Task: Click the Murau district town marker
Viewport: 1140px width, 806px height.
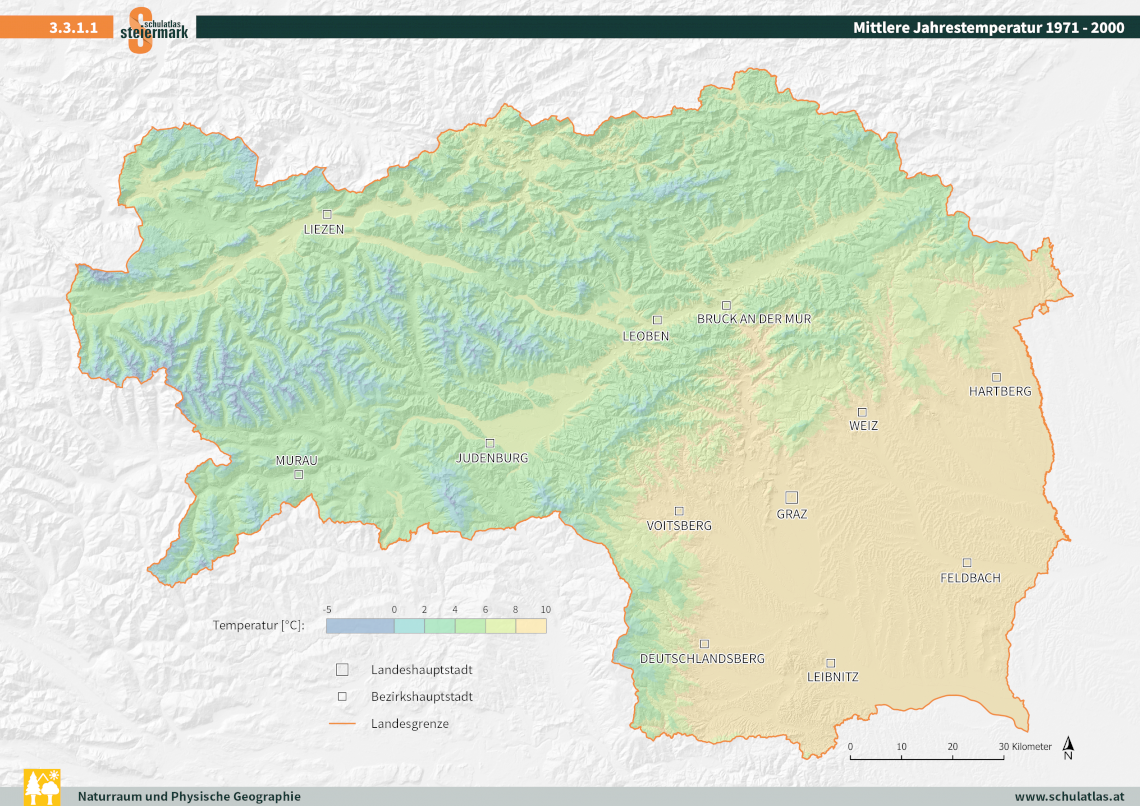Action: pyautogui.click(x=298, y=475)
